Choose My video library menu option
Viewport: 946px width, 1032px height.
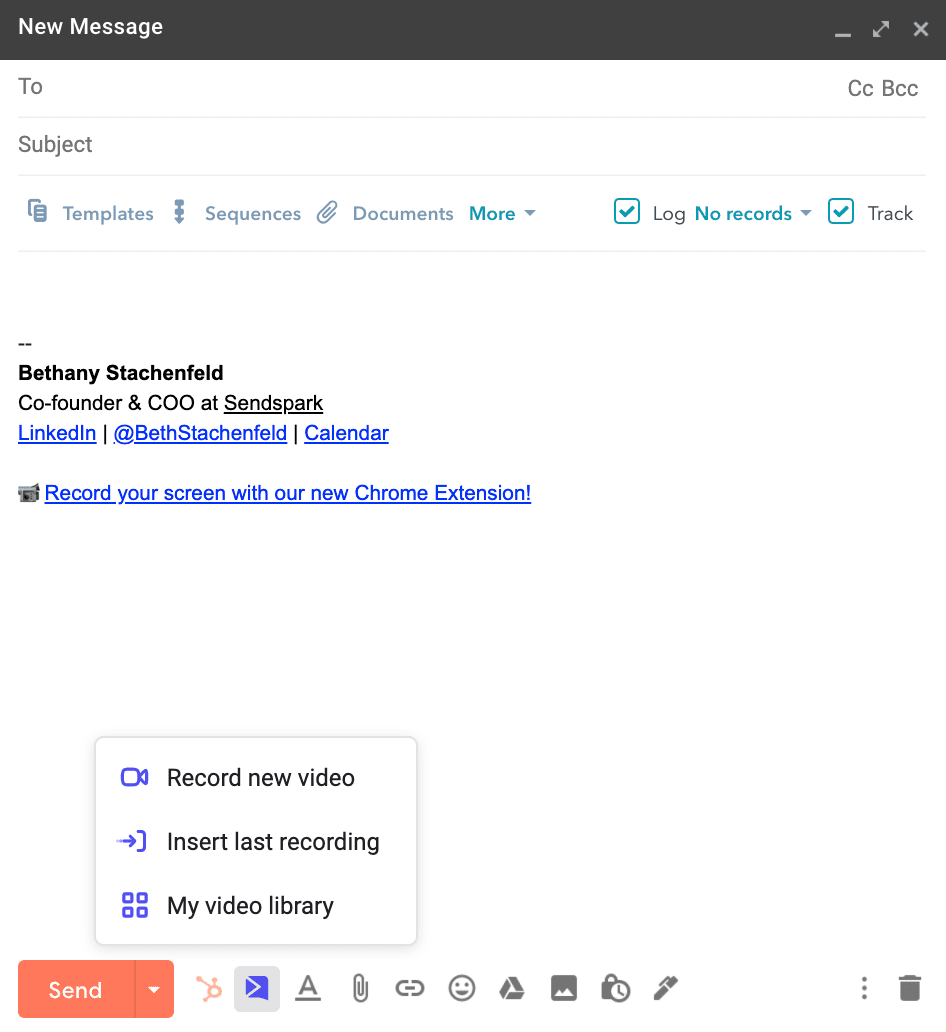[x=250, y=905]
